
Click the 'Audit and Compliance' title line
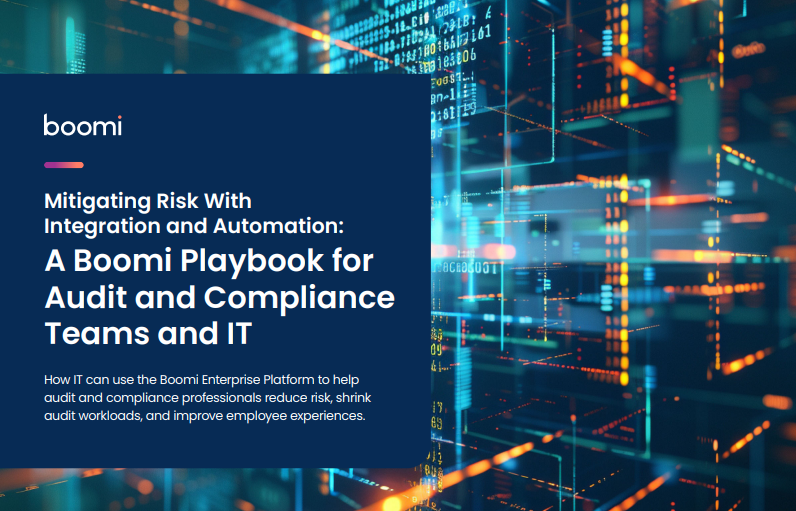(x=219, y=298)
